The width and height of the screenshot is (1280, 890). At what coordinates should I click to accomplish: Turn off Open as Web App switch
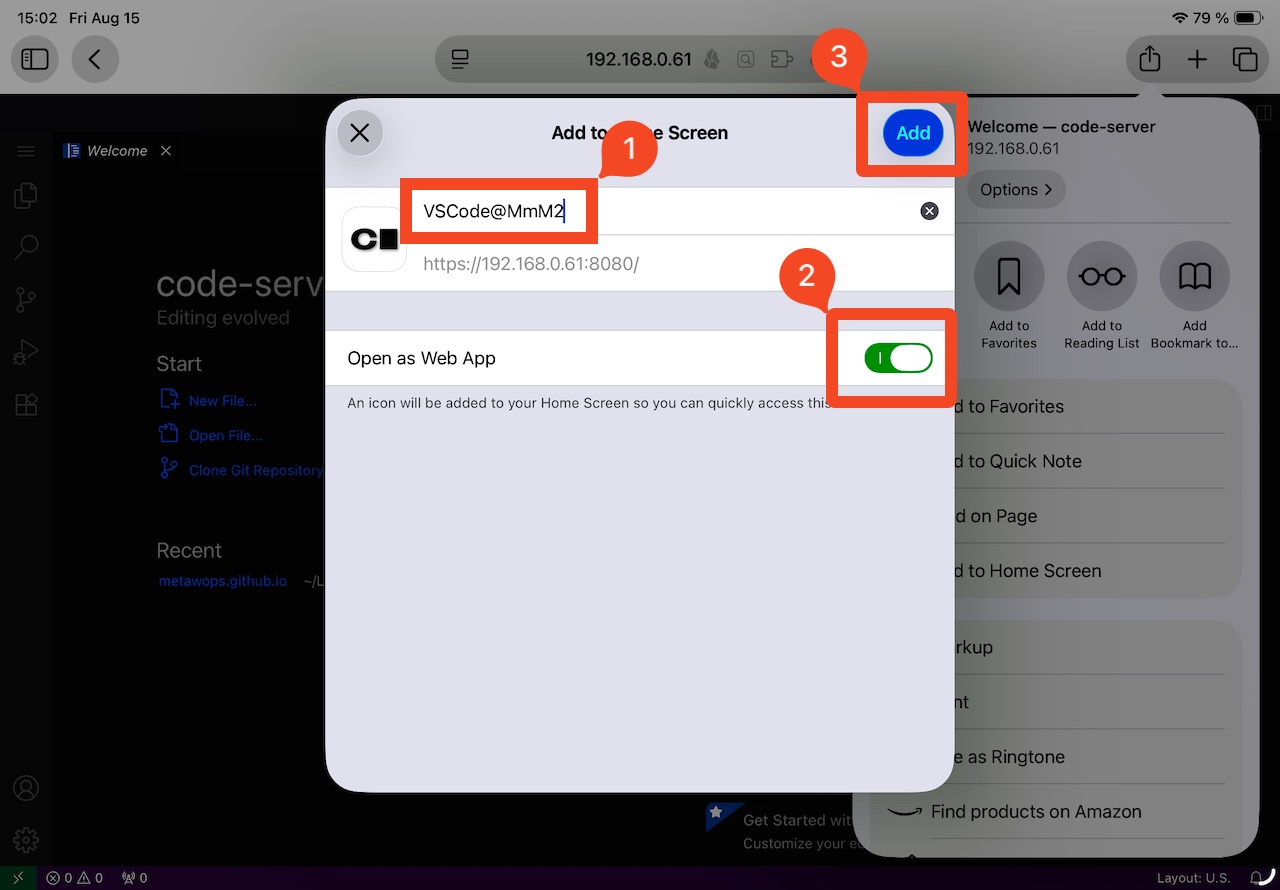coord(898,358)
